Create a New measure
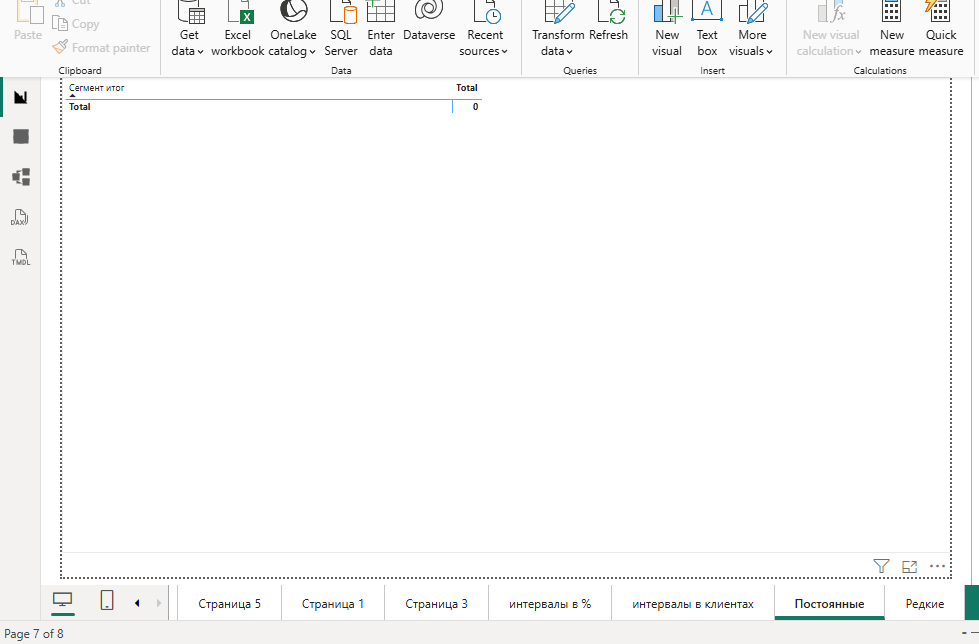The image size is (979, 644). (x=891, y=28)
